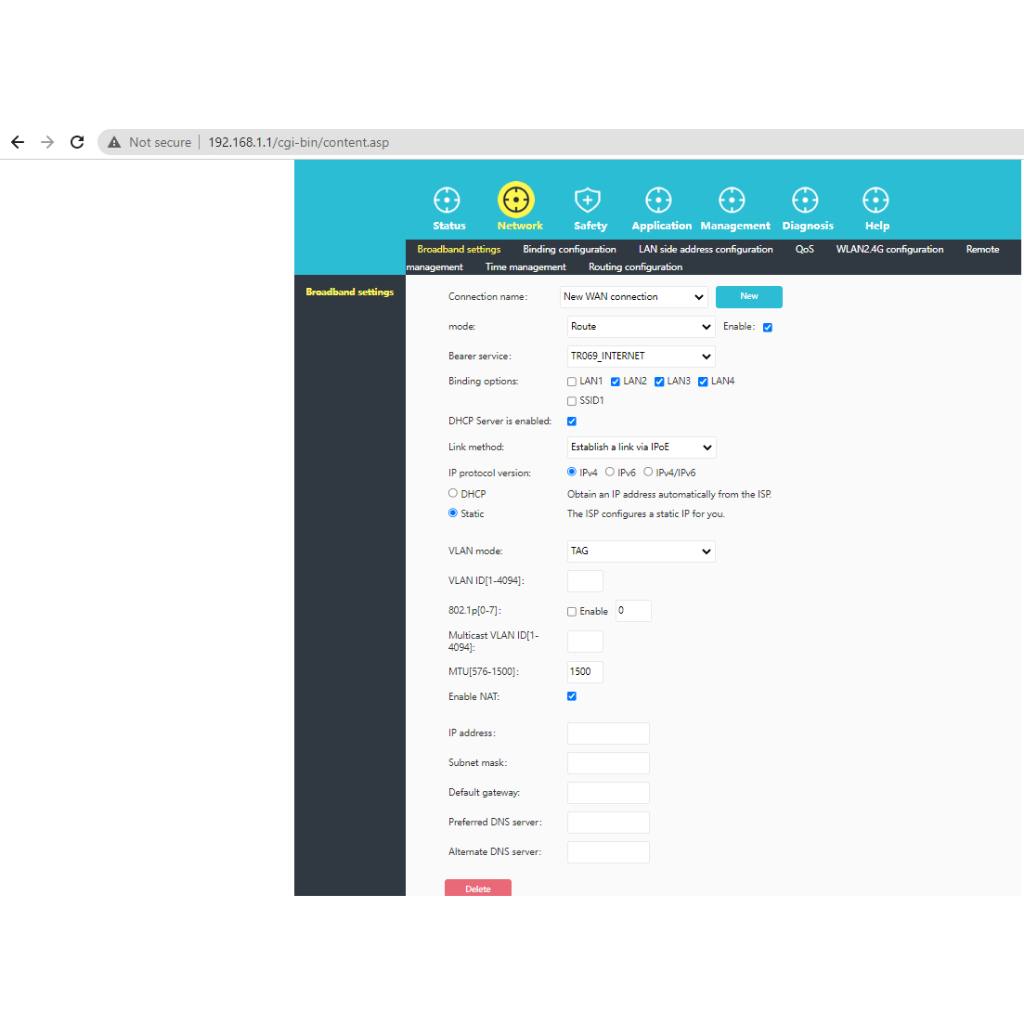Click the Not secure warning icon
The height and width of the screenshot is (1024, 1024).
(114, 142)
